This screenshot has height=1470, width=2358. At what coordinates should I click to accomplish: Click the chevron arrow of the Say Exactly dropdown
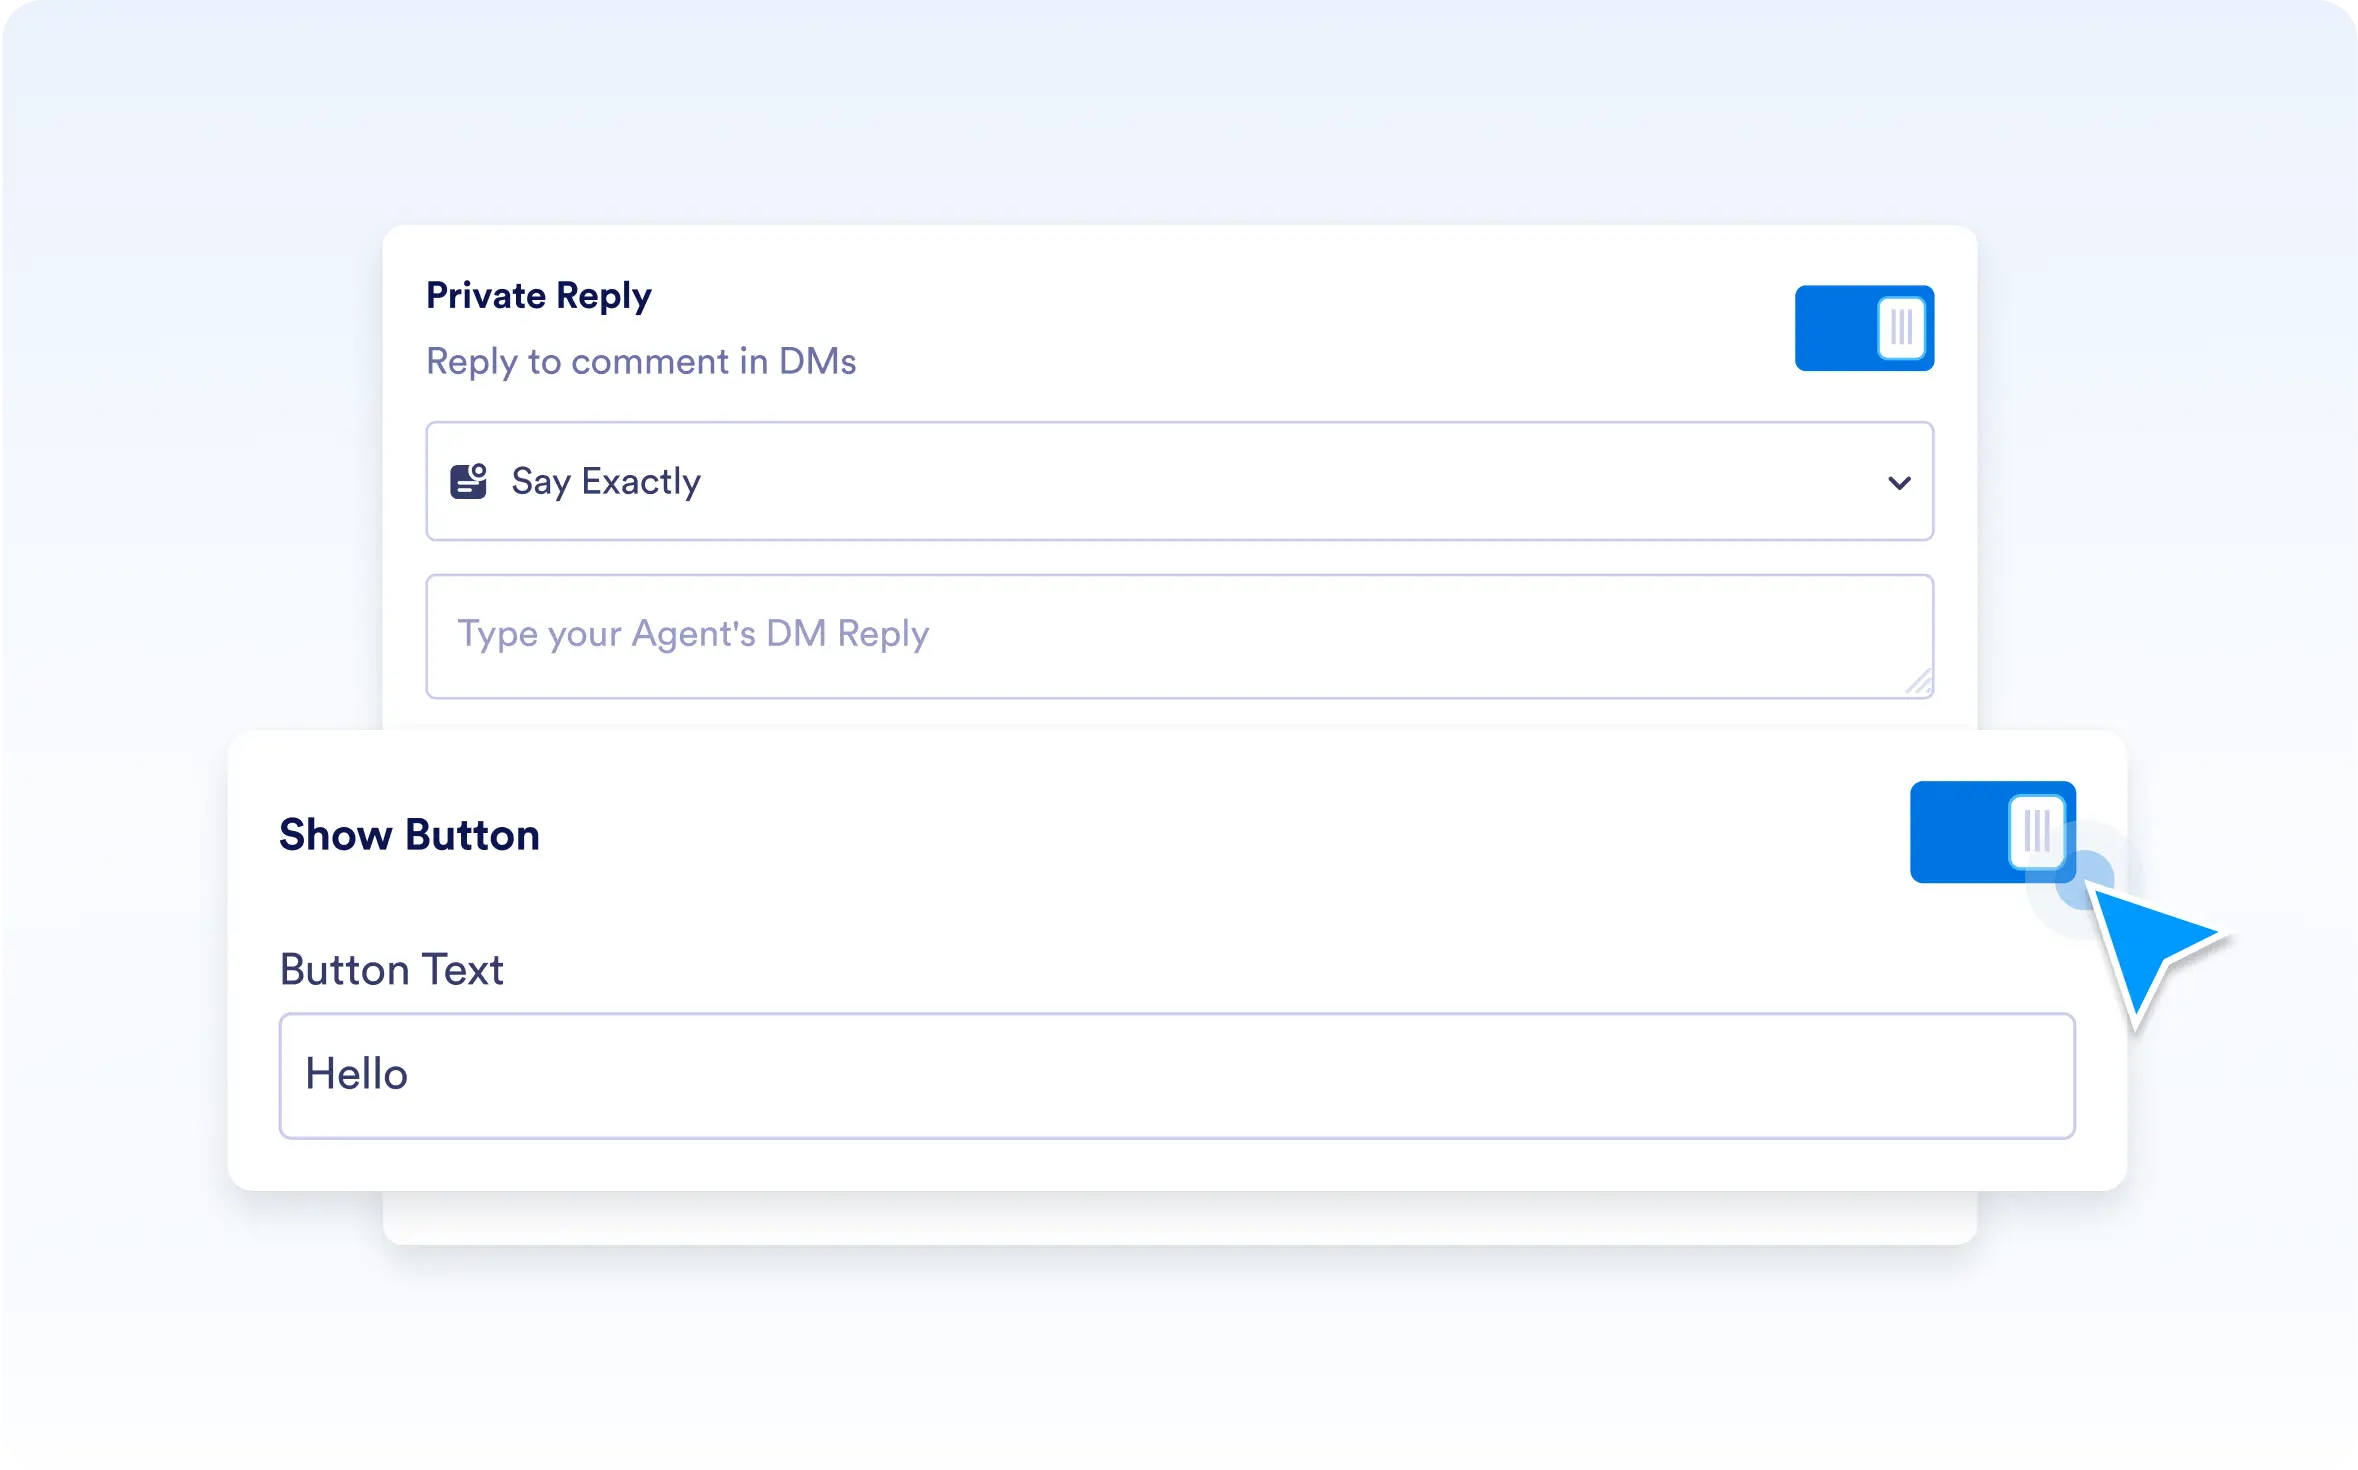1899,483
